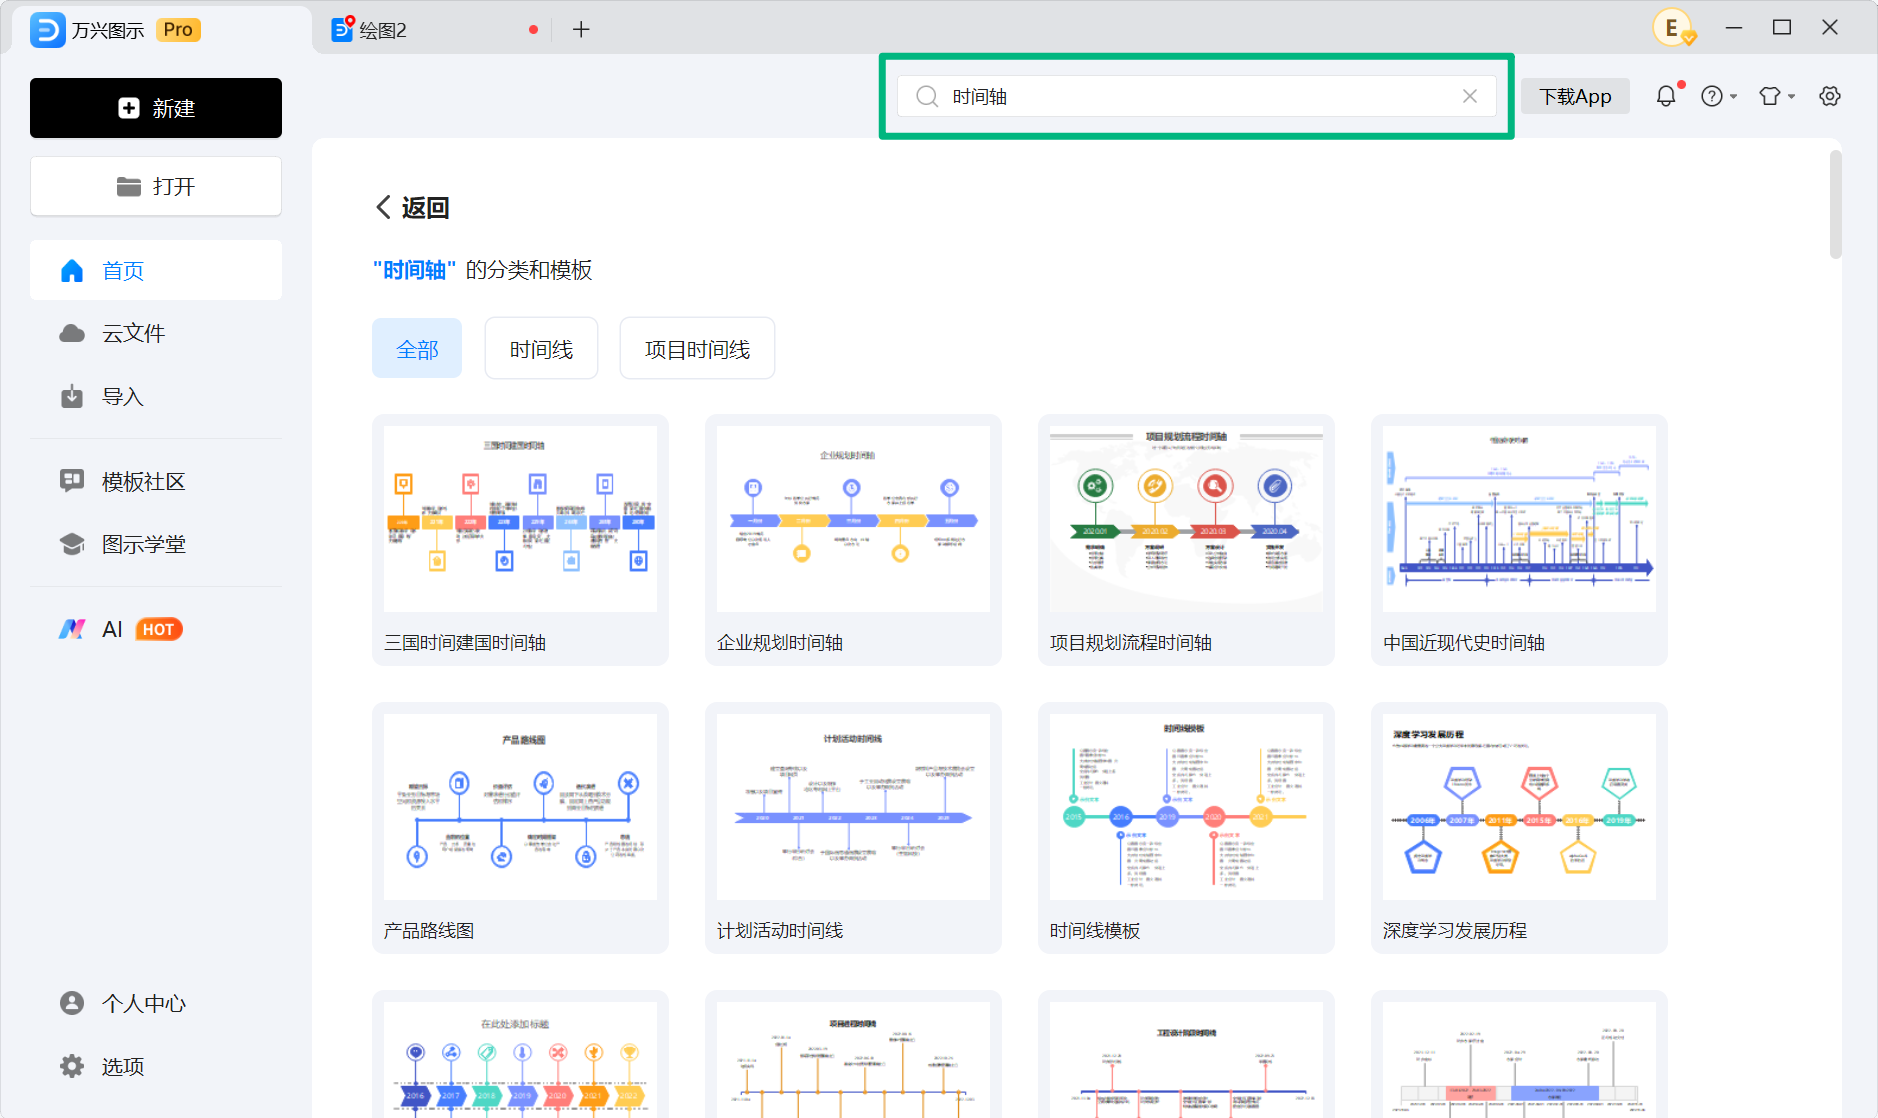Select 导入 in sidebar
Image resolution: width=1878 pixels, height=1118 pixels.
pyautogui.click(x=156, y=396)
